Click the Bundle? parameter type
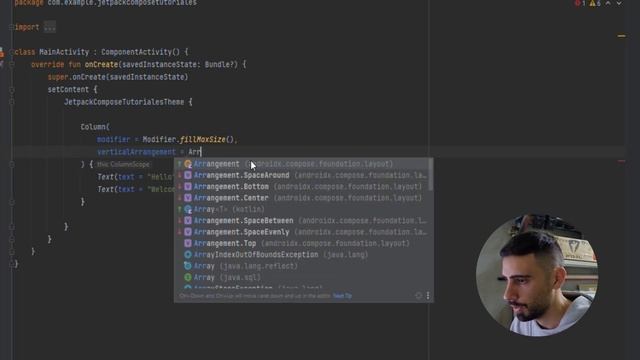Viewport: 640px width, 360px height. (221, 64)
